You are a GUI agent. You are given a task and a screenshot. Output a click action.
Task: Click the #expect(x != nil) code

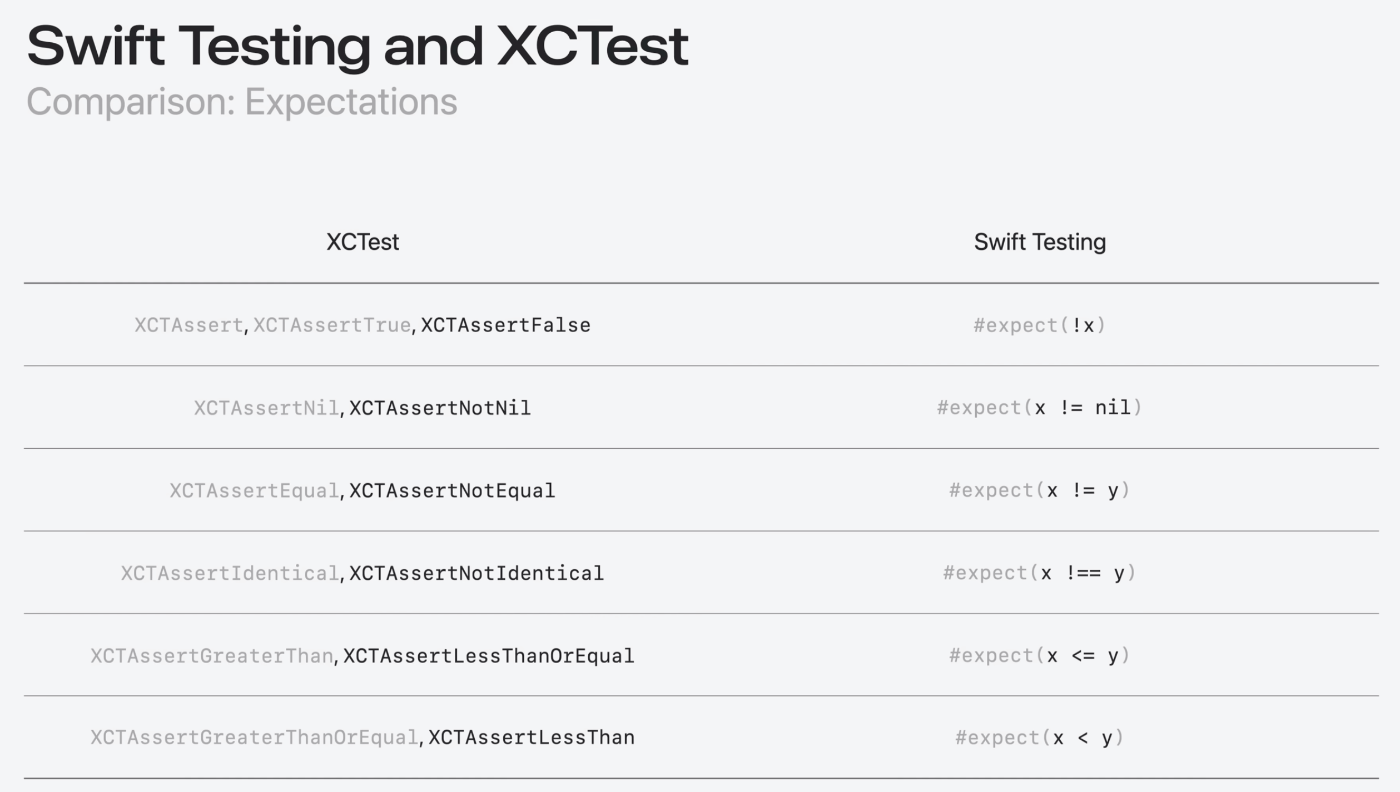(x=1040, y=408)
